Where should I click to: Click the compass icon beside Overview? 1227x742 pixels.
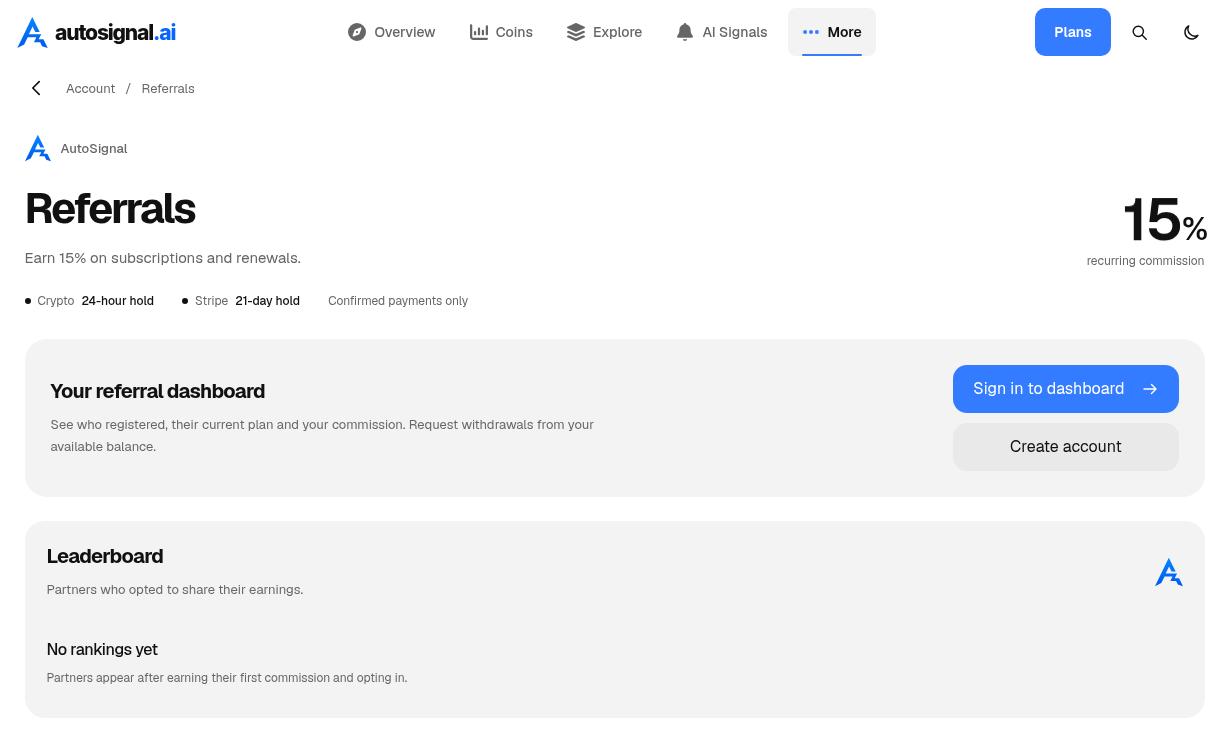357,32
